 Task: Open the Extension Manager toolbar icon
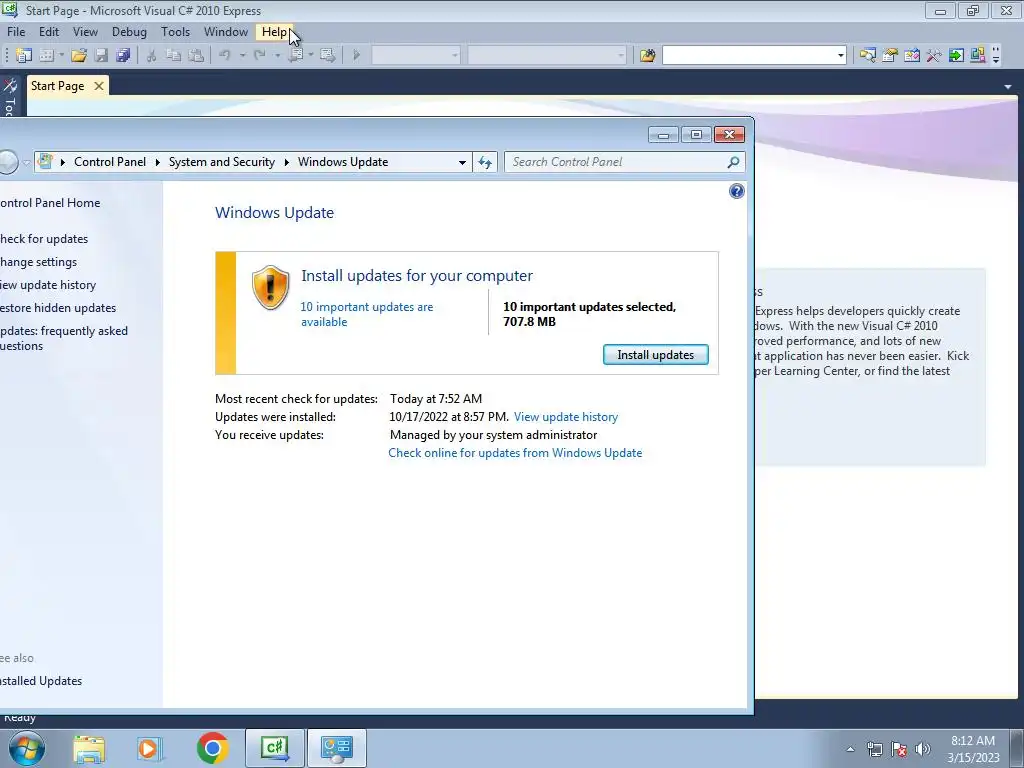(x=978, y=56)
